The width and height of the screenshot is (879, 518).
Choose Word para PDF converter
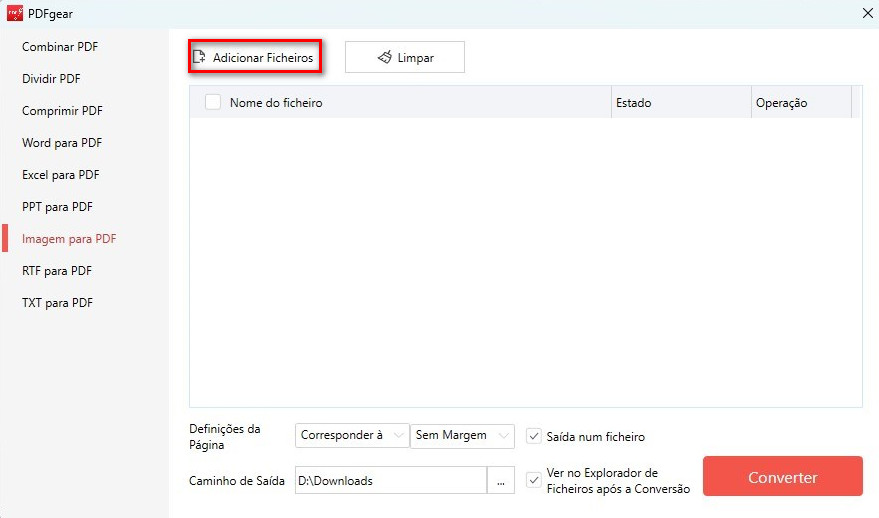click(x=62, y=143)
